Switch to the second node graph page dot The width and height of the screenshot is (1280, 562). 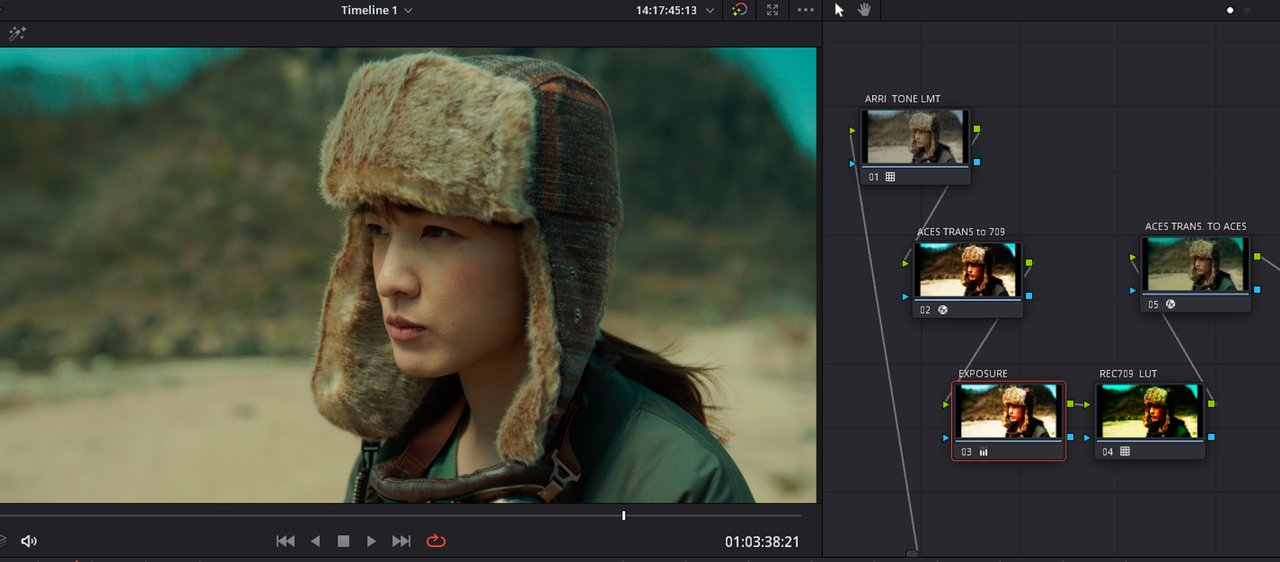(1246, 10)
